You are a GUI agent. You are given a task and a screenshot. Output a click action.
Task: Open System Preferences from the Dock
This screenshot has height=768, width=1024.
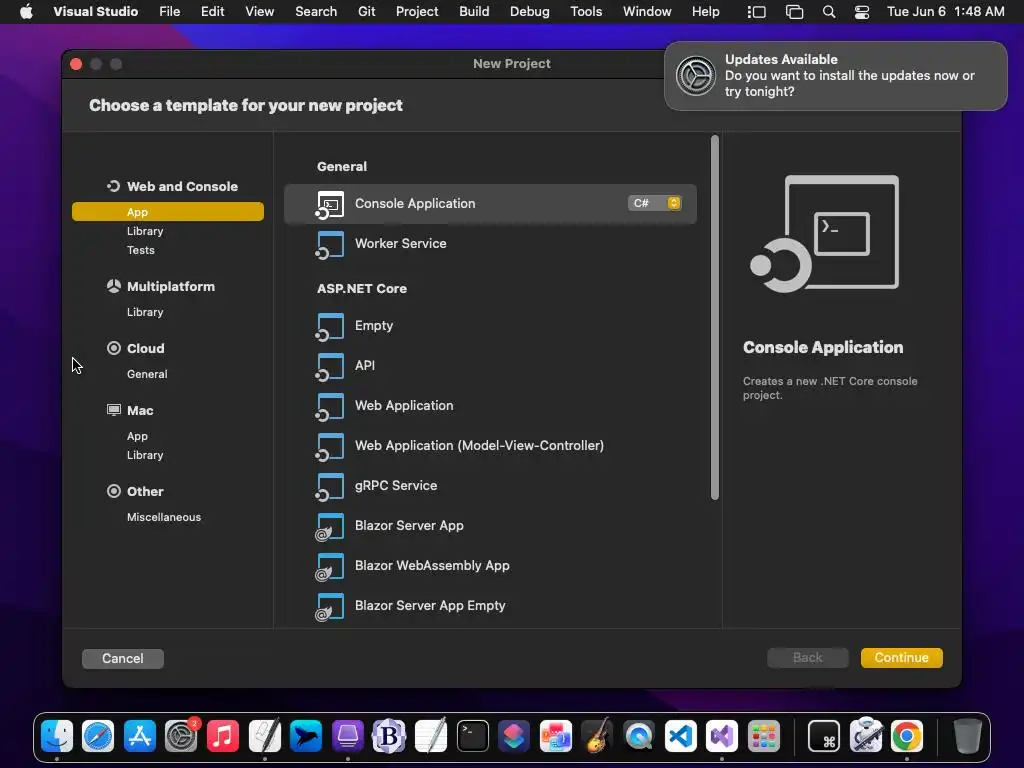pos(181,737)
